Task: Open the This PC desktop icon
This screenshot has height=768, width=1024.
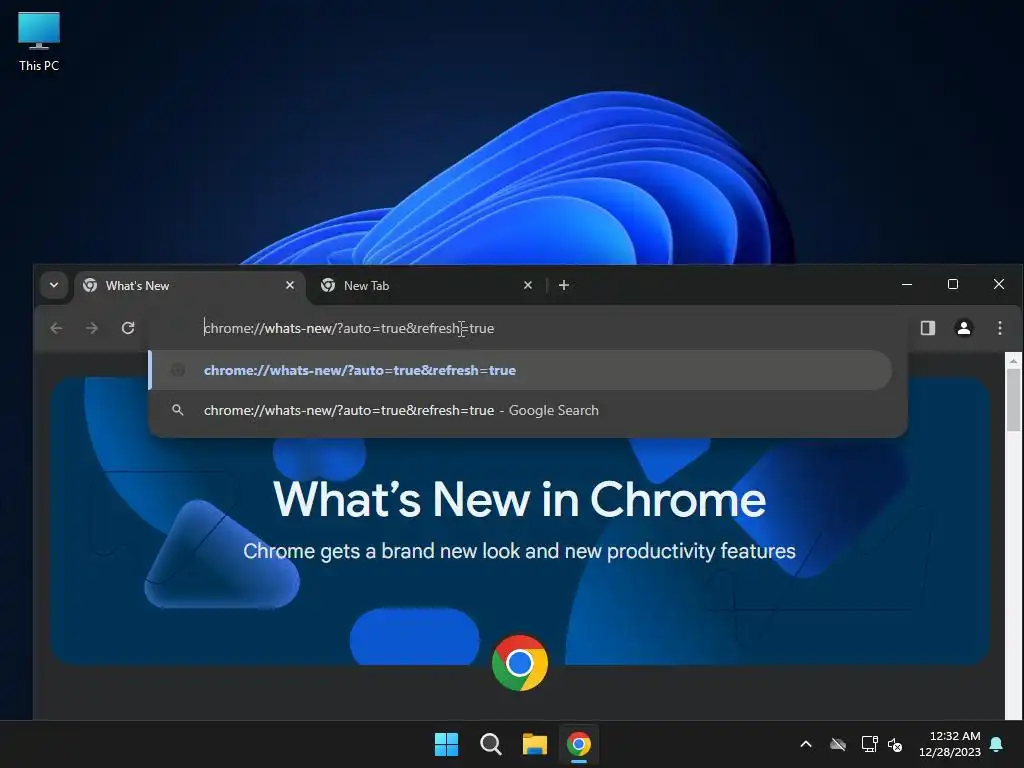Action: pyautogui.click(x=39, y=42)
